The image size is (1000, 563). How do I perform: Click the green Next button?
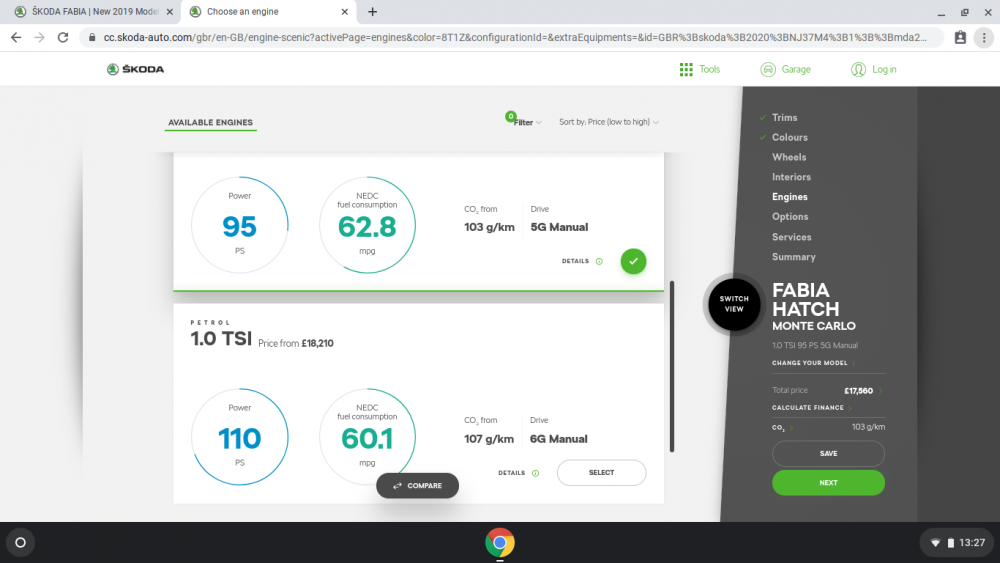(x=828, y=483)
